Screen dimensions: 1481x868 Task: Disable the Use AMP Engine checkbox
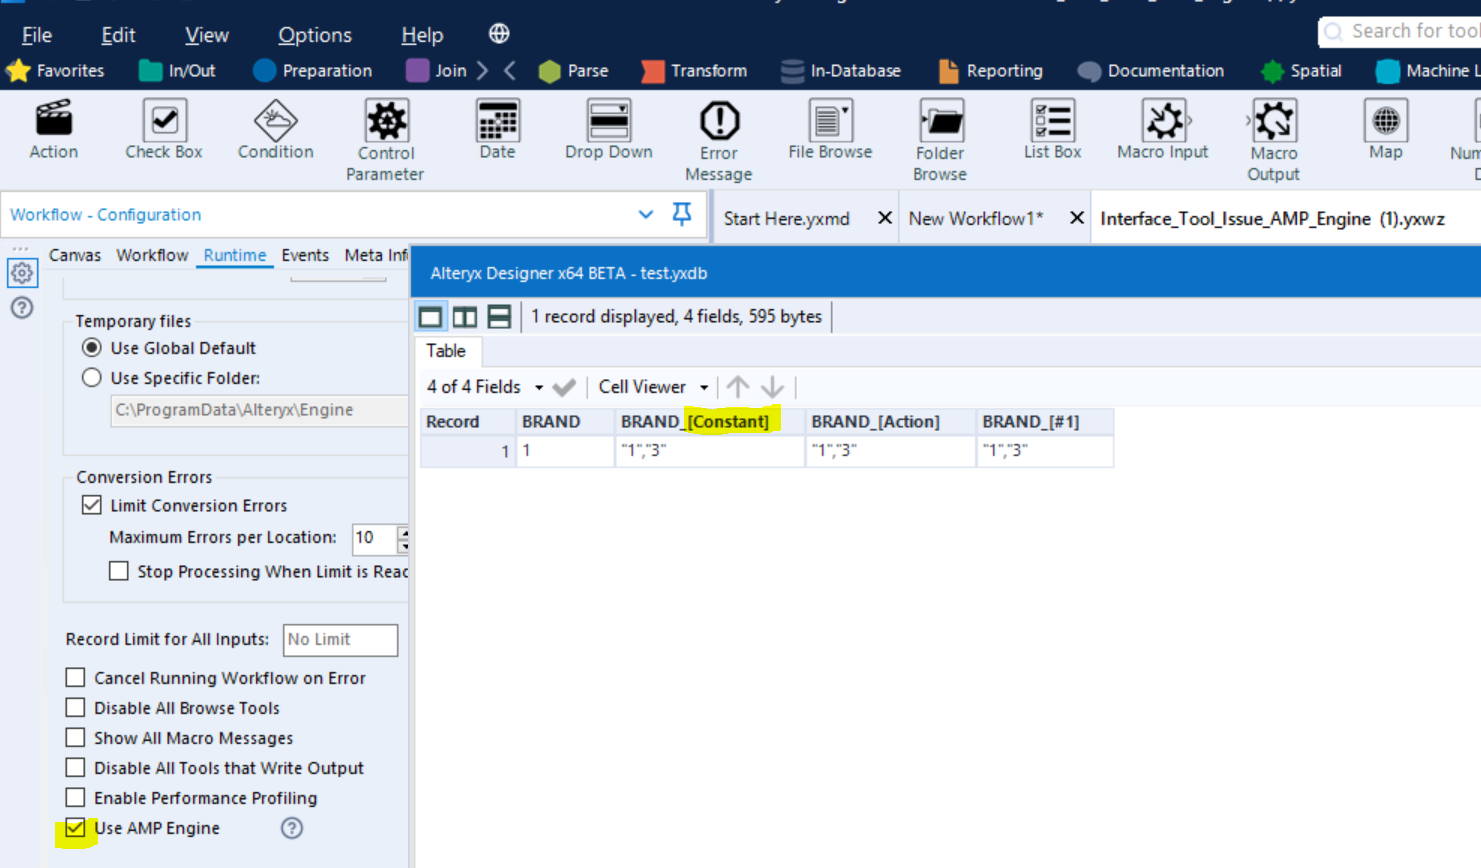[x=75, y=828]
